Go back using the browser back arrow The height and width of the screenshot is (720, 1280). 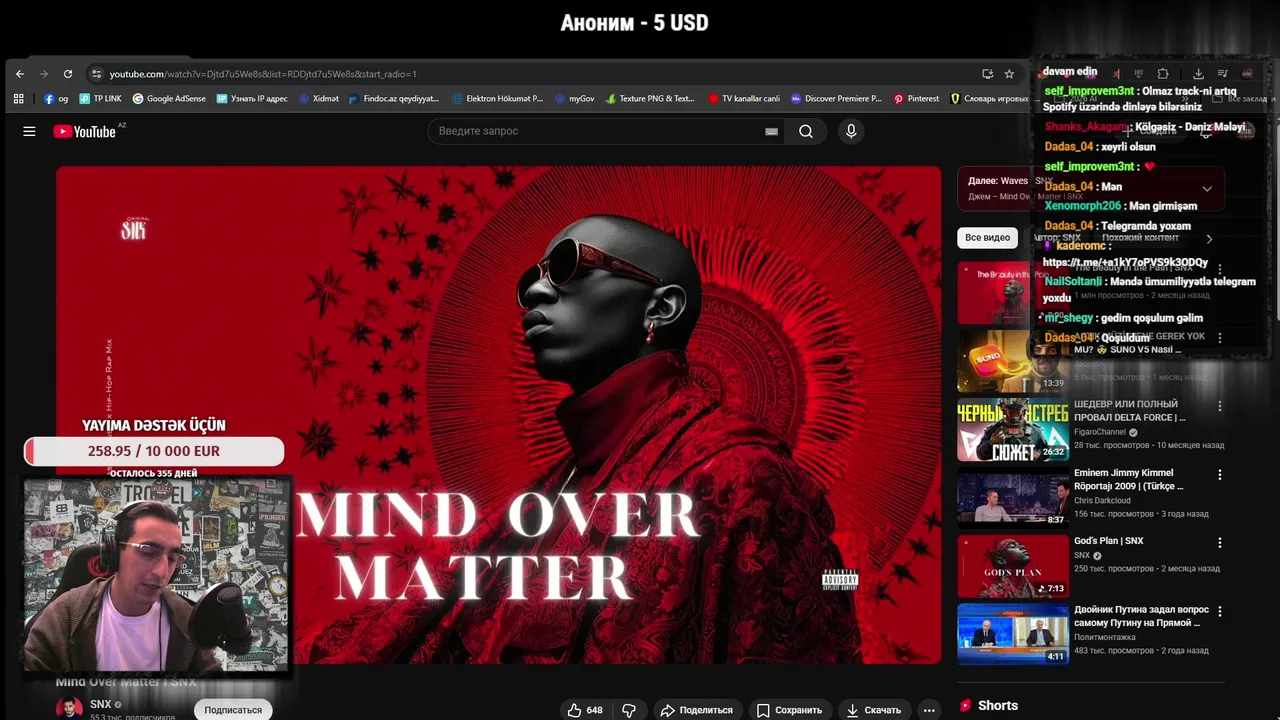point(20,74)
